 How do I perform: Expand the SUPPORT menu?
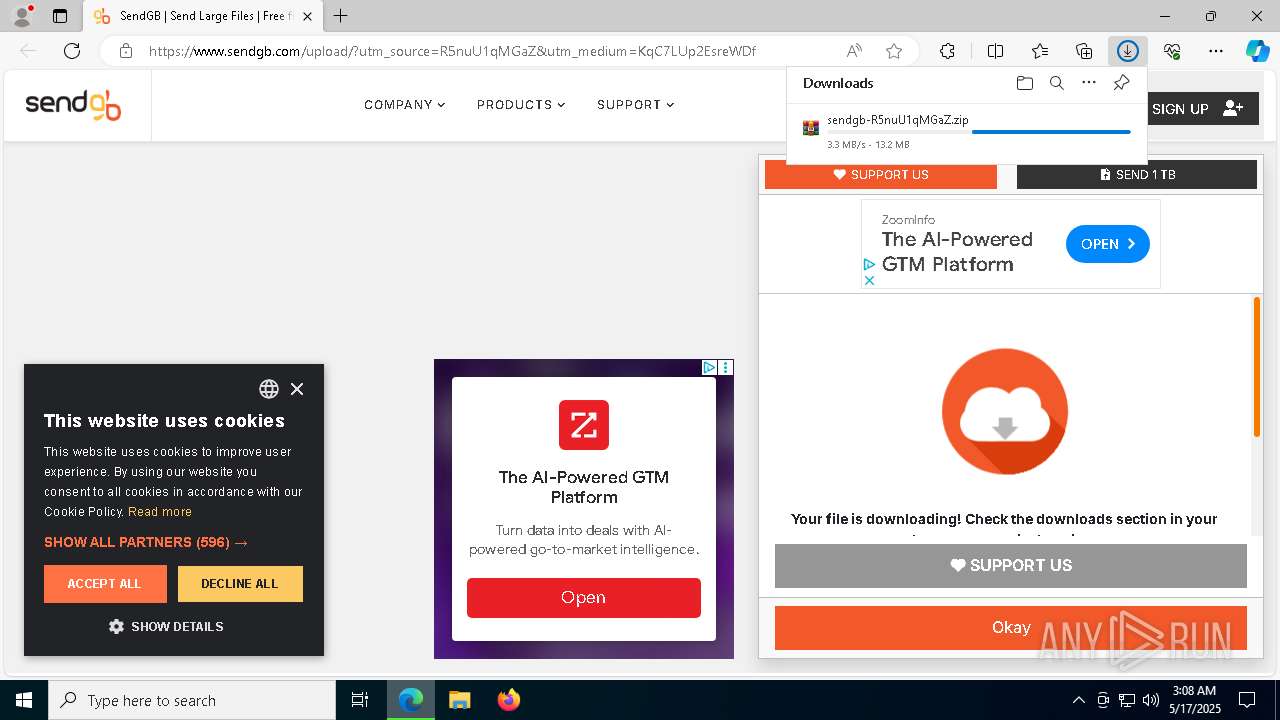tap(635, 105)
